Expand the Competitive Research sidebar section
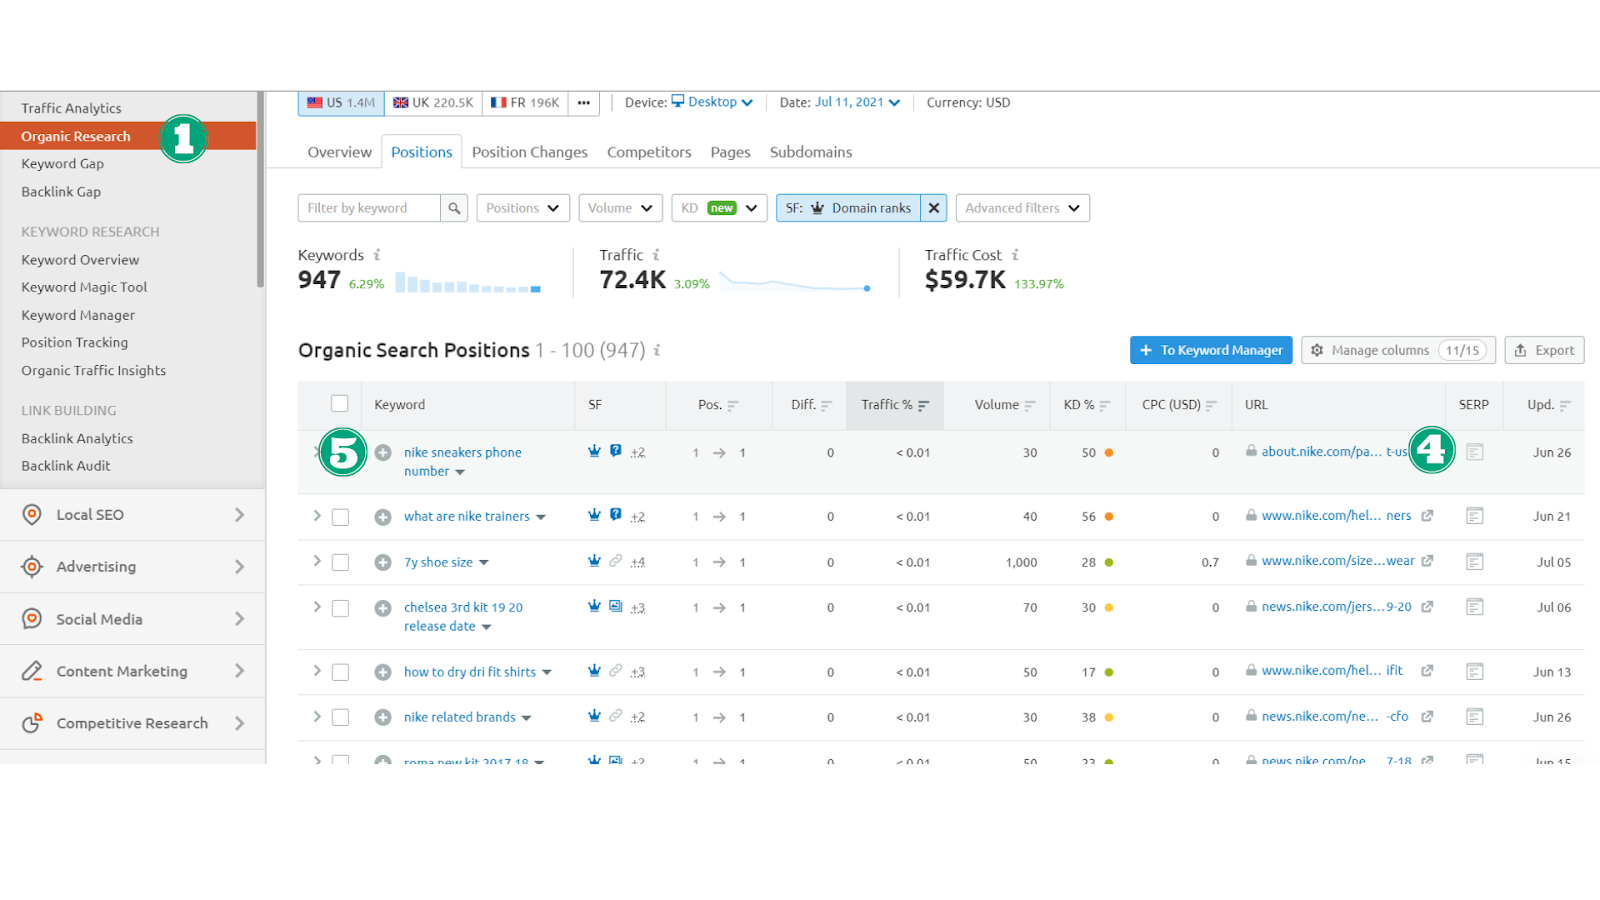Viewport: 1600px width, 900px height. click(133, 723)
